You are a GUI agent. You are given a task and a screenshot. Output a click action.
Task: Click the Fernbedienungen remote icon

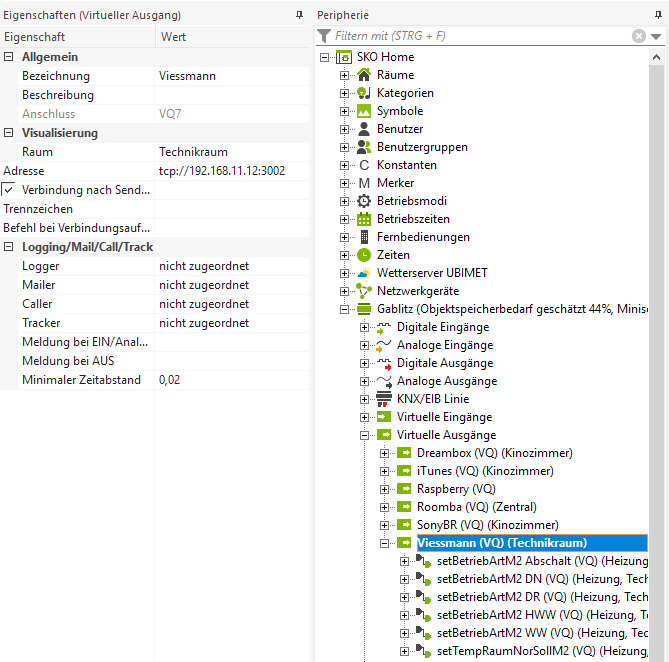click(364, 237)
